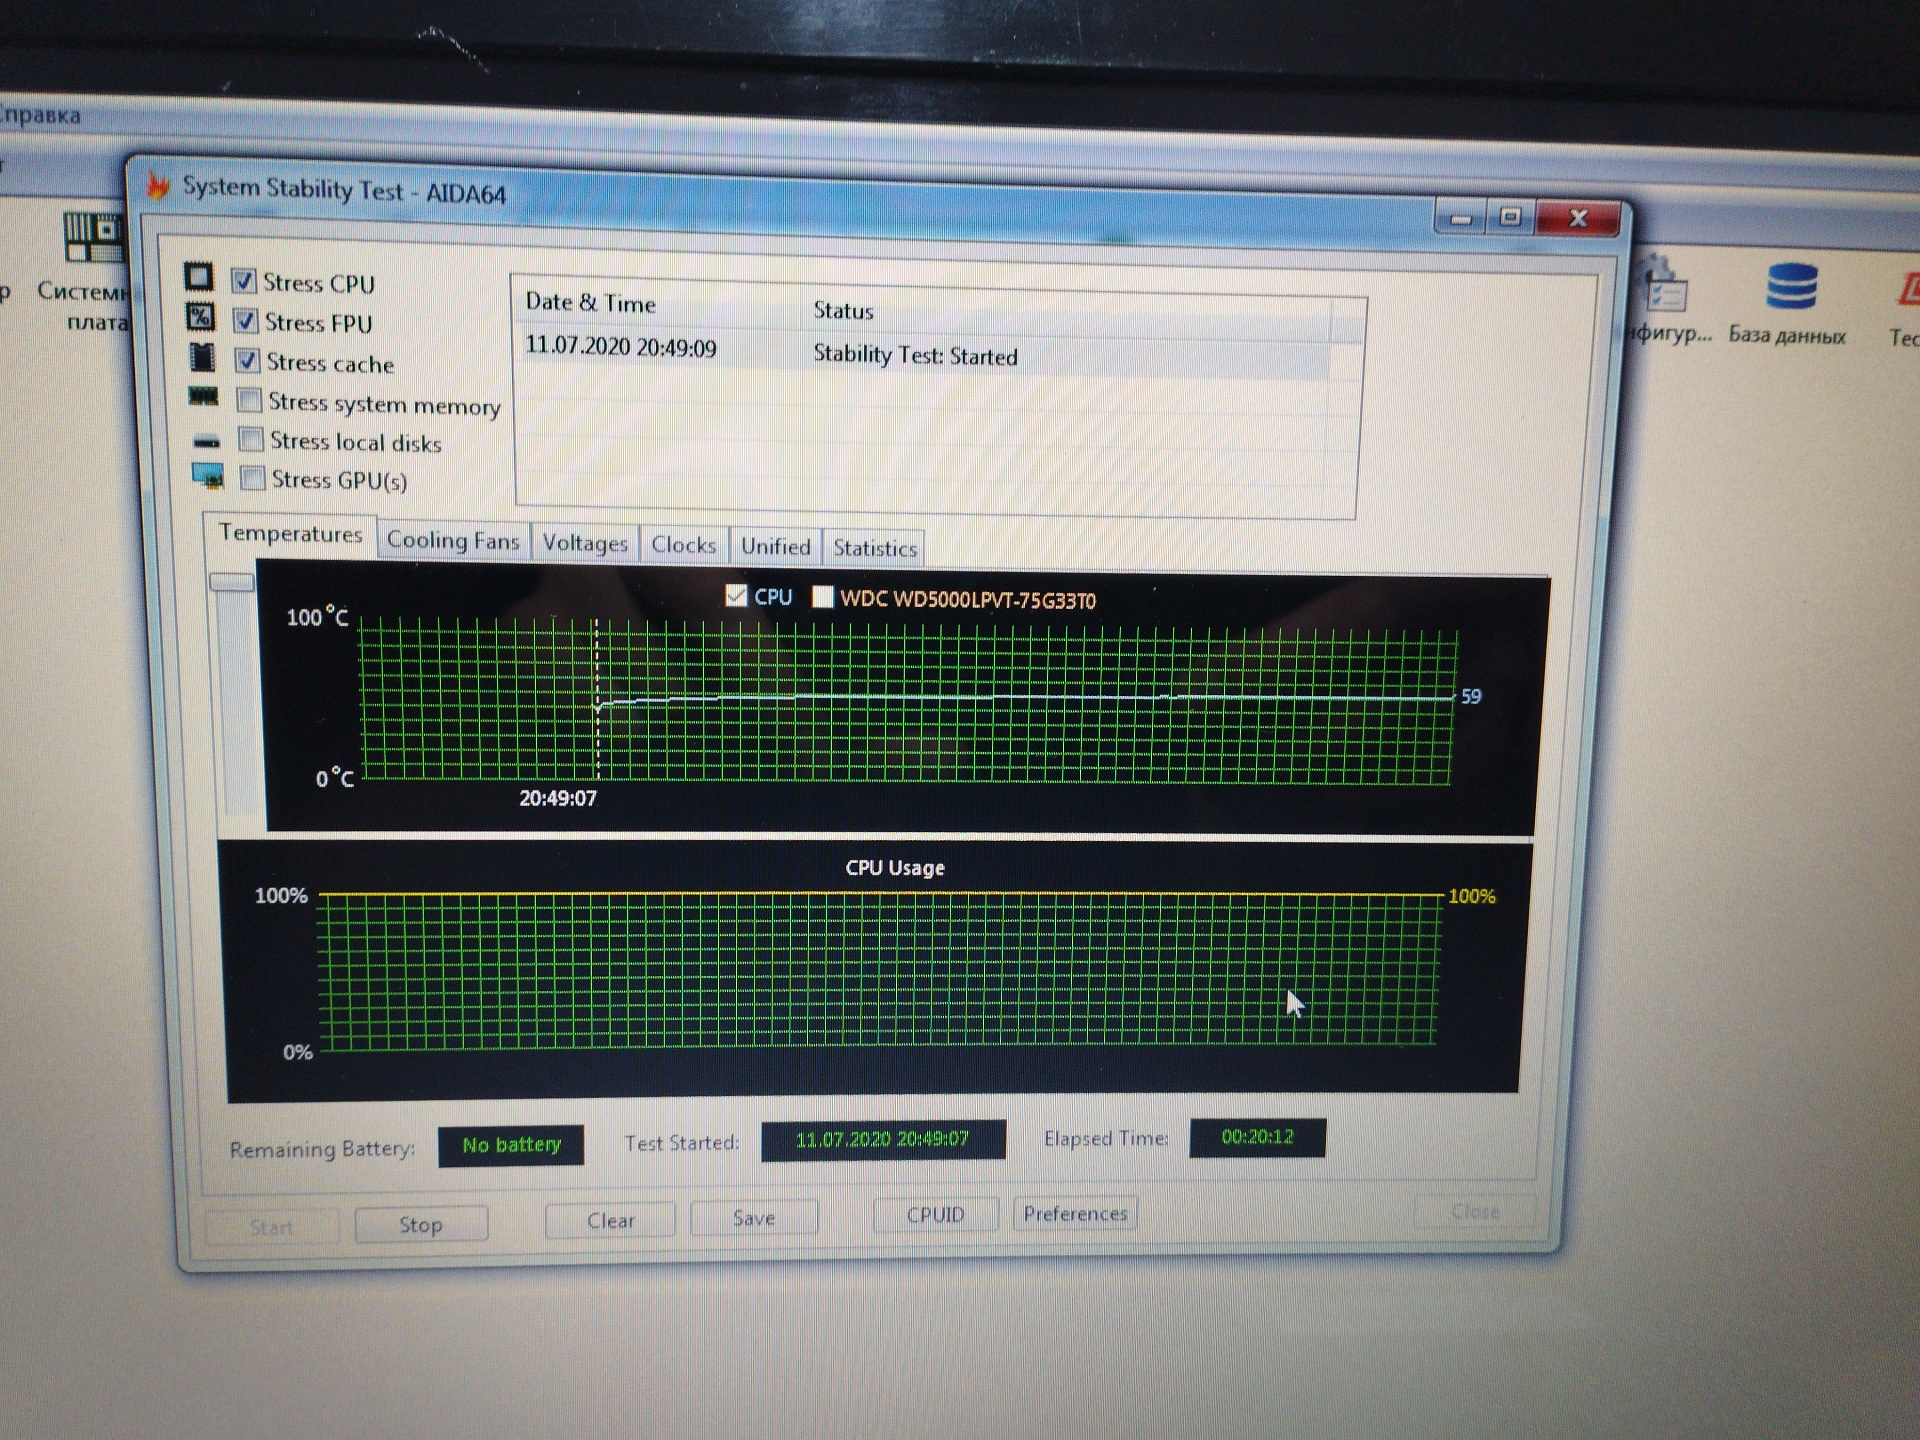
Task: Open the CPUID panel button
Action: [x=935, y=1215]
